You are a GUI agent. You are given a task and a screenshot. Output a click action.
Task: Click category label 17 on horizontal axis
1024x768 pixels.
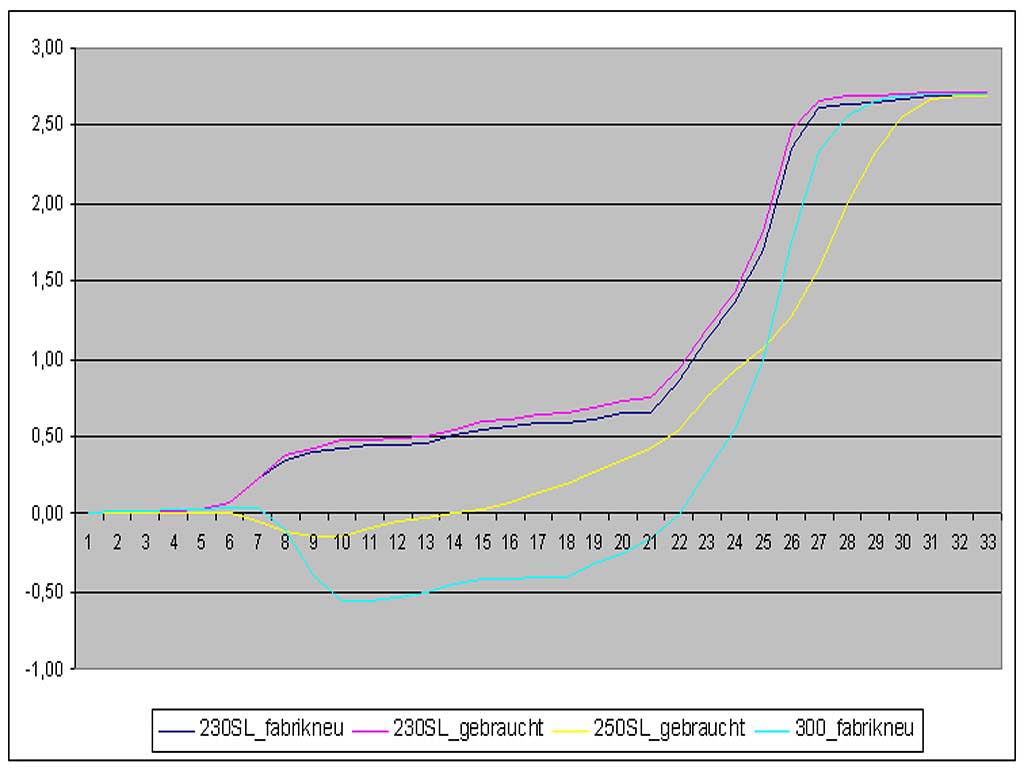tap(538, 542)
